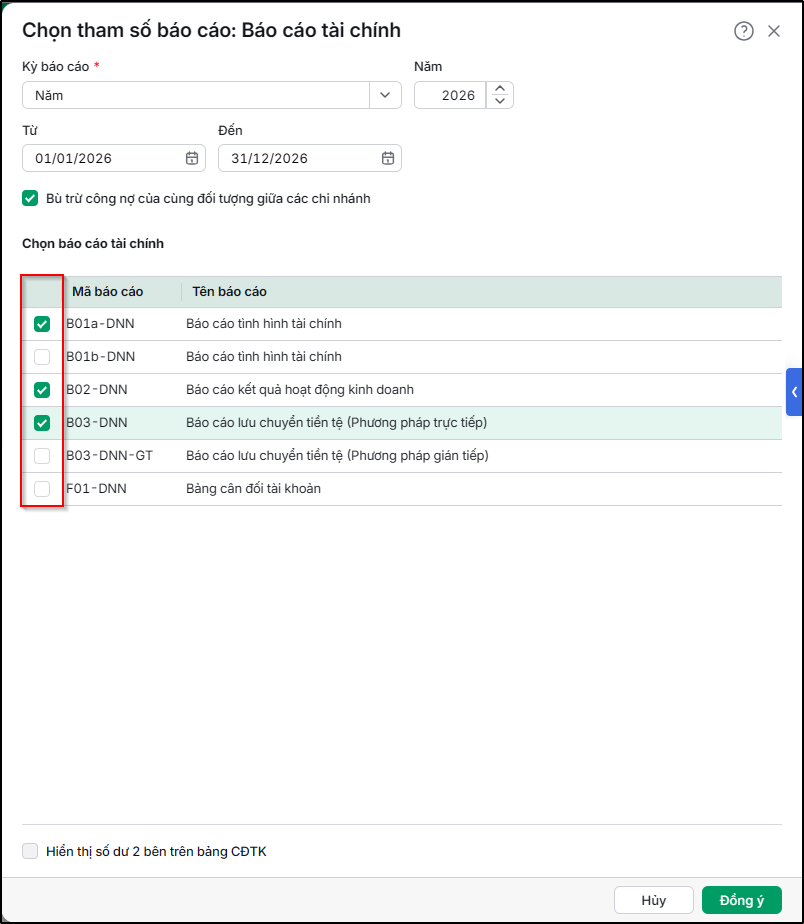Select the Bảng cân đối tài khoản row
The width and height of the screenshot is (804, 924).
402,489
